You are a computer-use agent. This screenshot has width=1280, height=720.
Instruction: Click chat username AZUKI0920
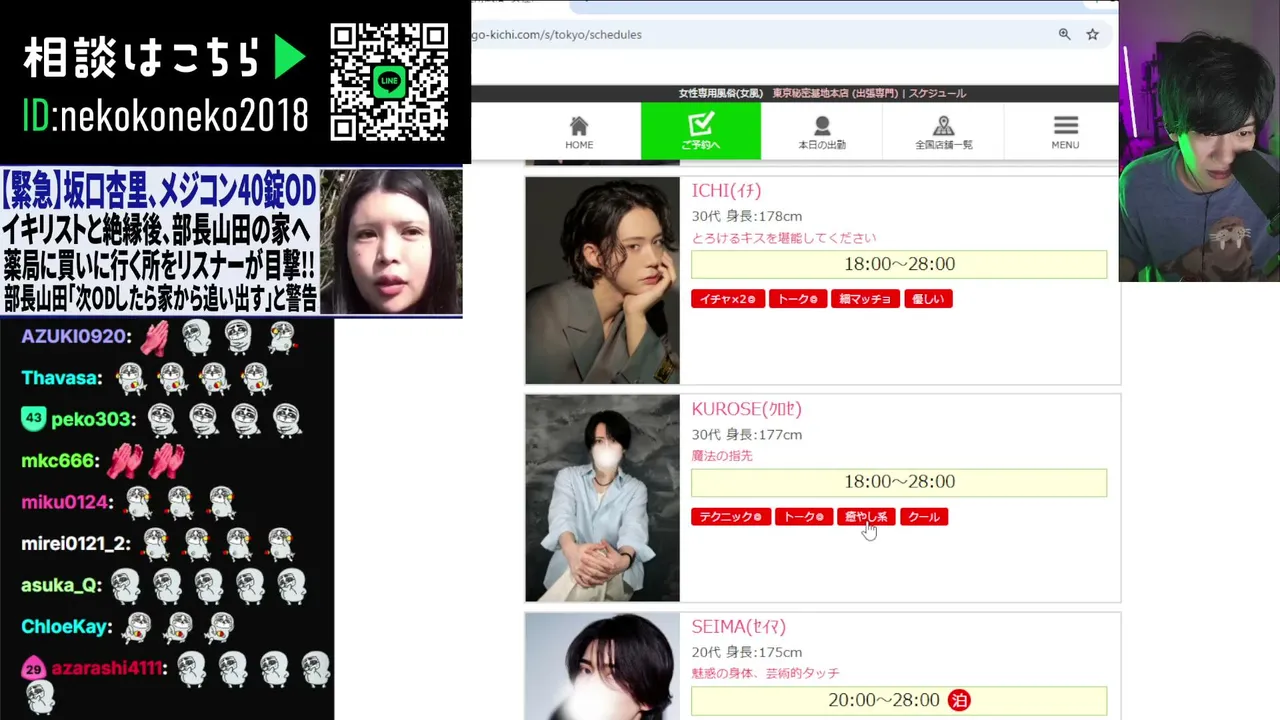(x=76, y=336)
